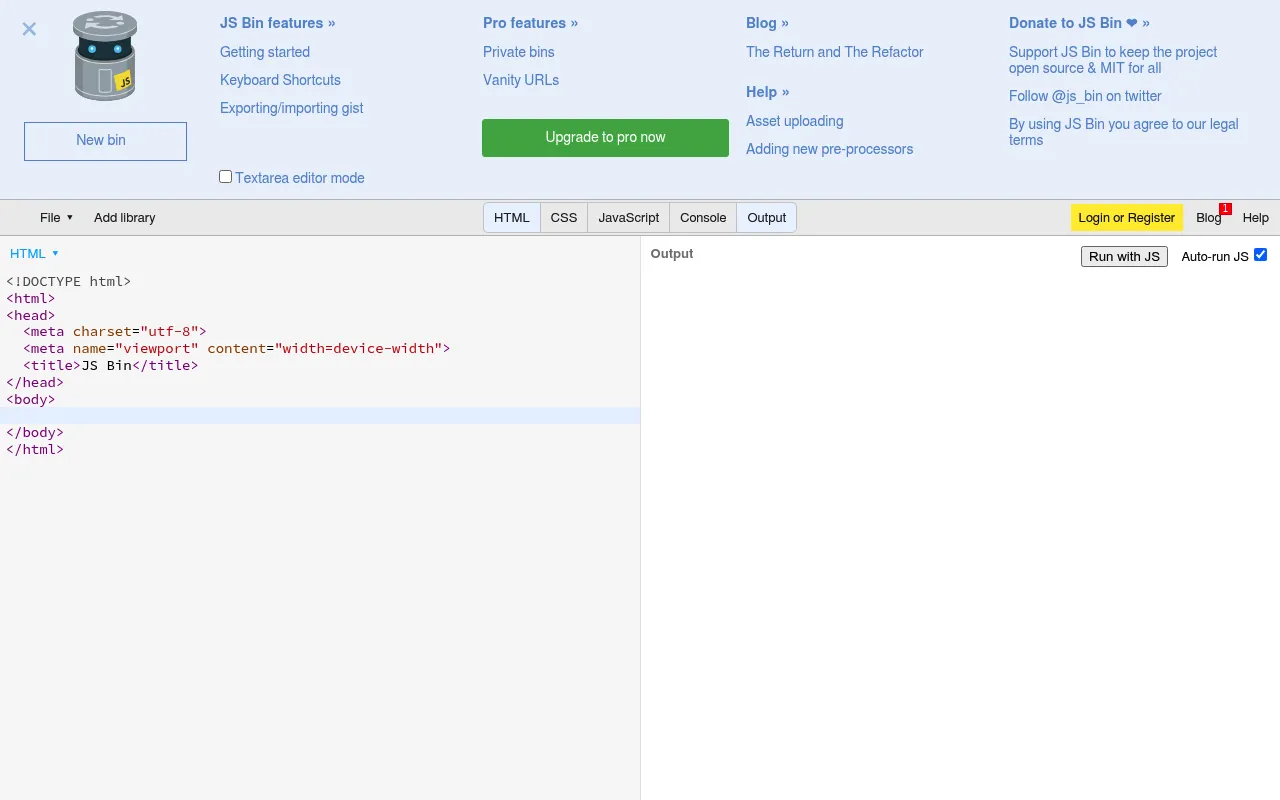Open Vanity URLs link
This screenshot has height=800, width=1280.
pos(521,80)
